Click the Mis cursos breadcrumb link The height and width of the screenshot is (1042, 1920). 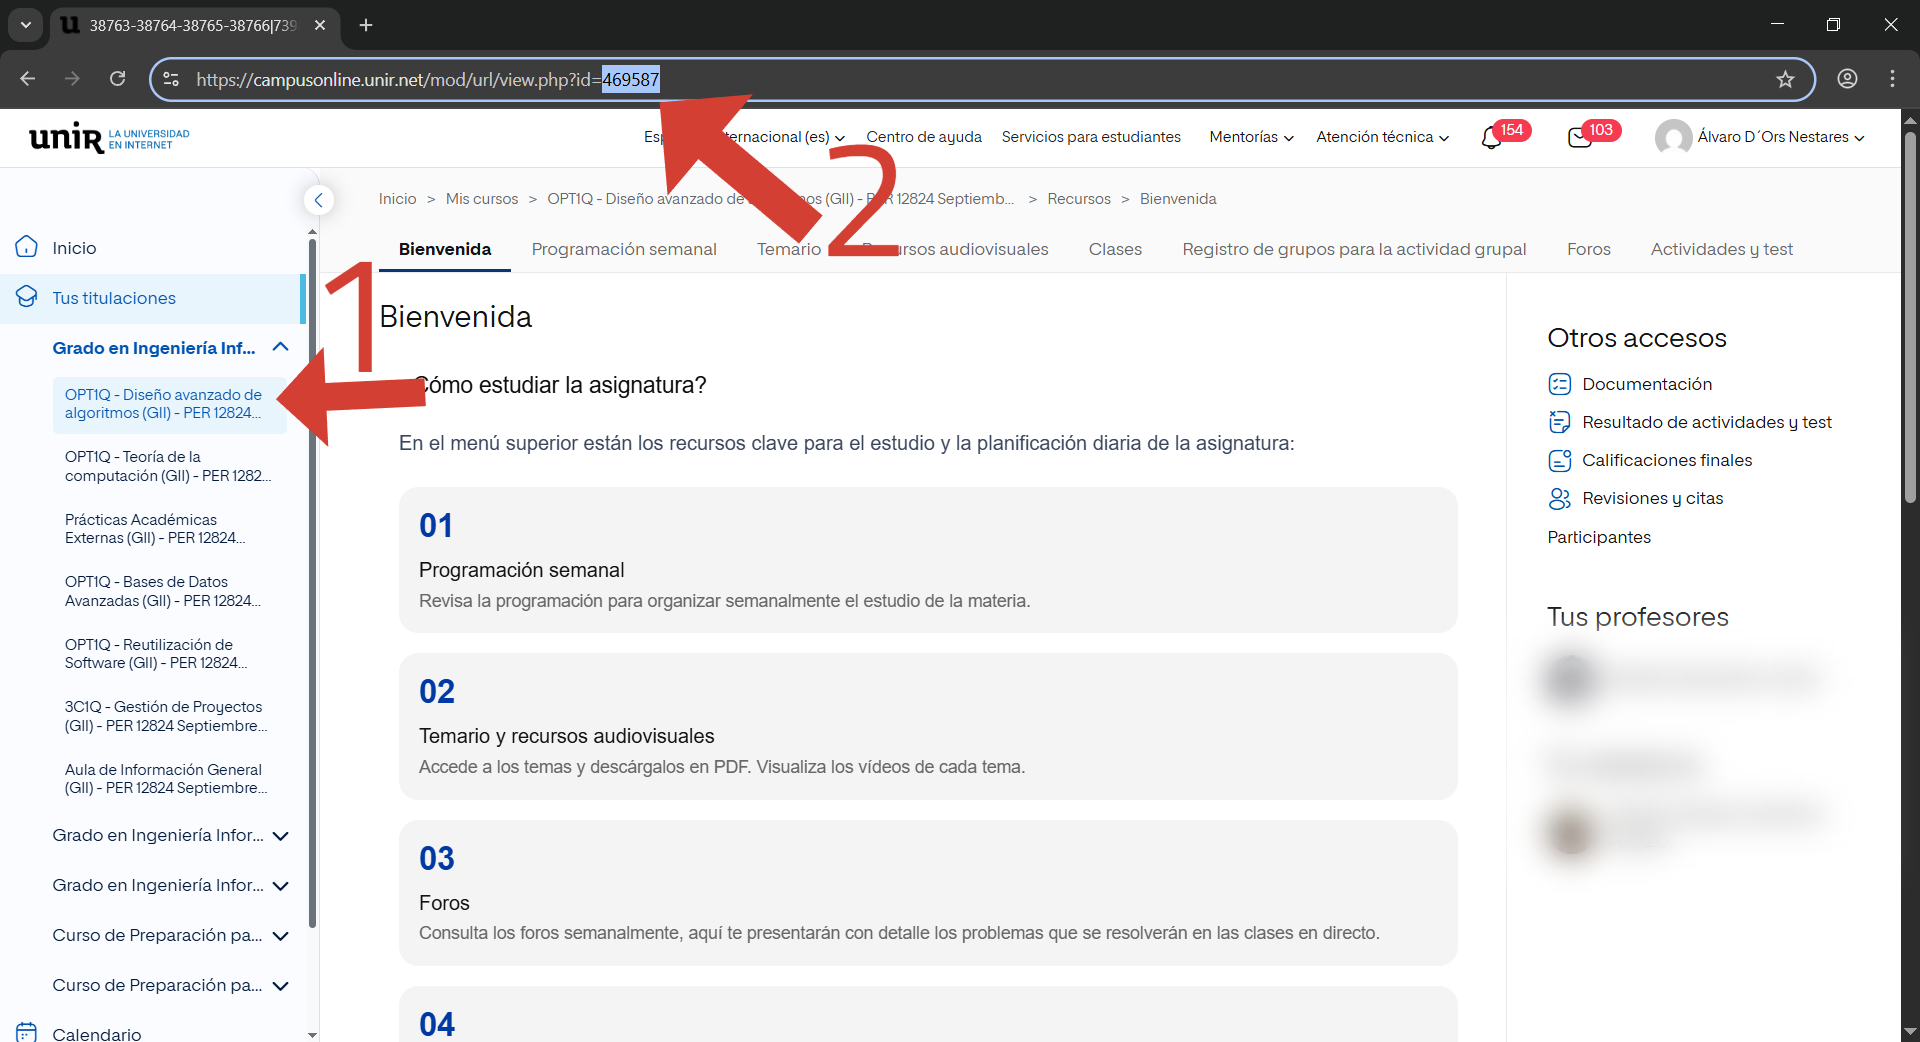coord(482,199)
